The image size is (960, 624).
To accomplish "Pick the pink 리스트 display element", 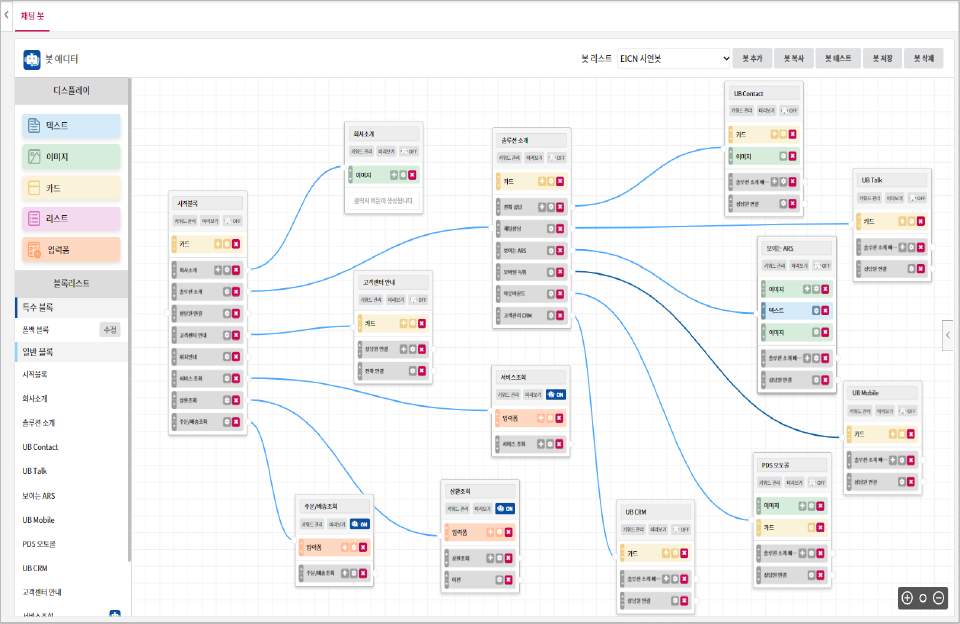I will (71, 219).
